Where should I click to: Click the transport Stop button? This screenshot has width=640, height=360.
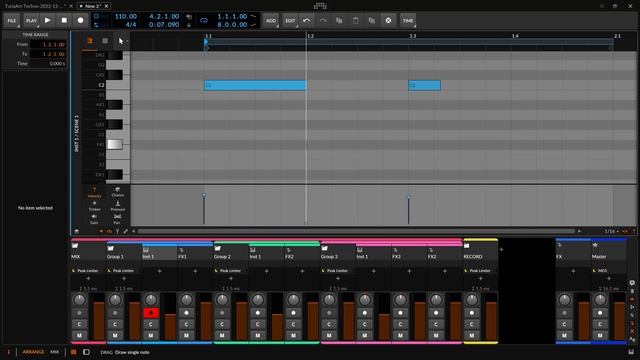pyautogui.click(x=64, y=20)
